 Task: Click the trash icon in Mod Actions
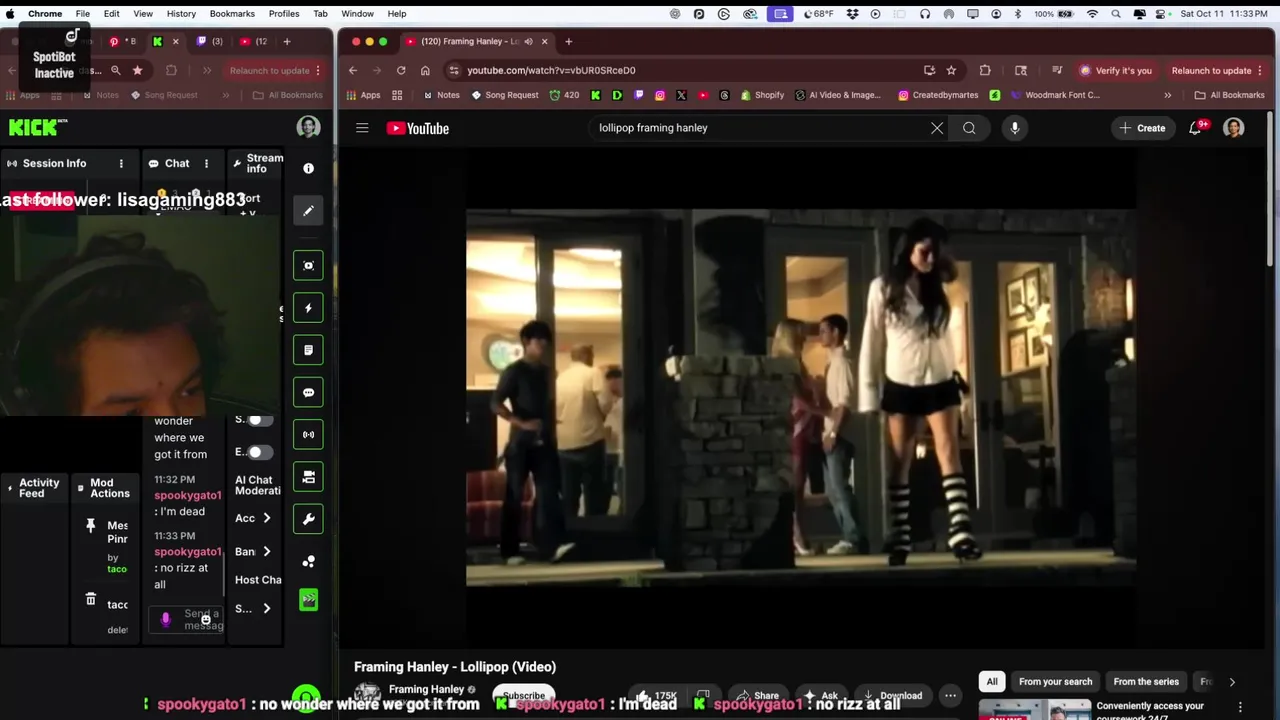(x=90, y=599)
